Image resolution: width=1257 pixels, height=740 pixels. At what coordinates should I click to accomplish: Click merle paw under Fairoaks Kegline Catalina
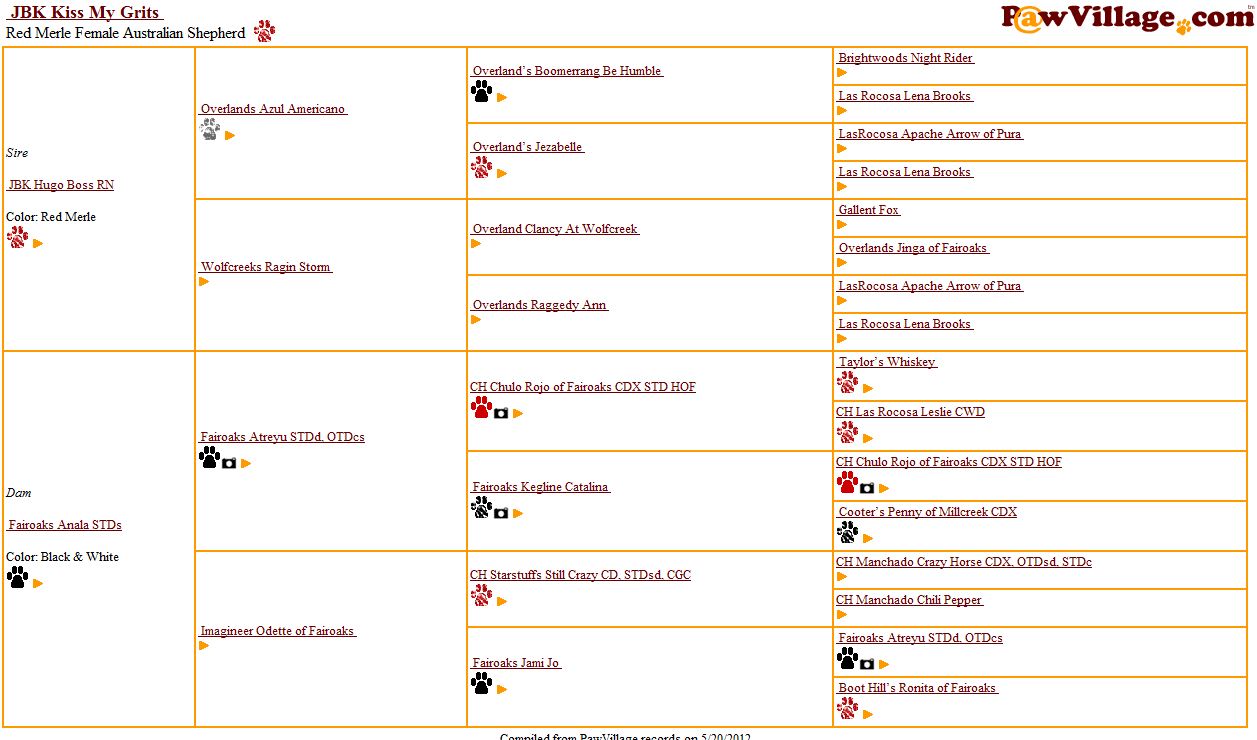pyautogui.click(x=481, y=507)
